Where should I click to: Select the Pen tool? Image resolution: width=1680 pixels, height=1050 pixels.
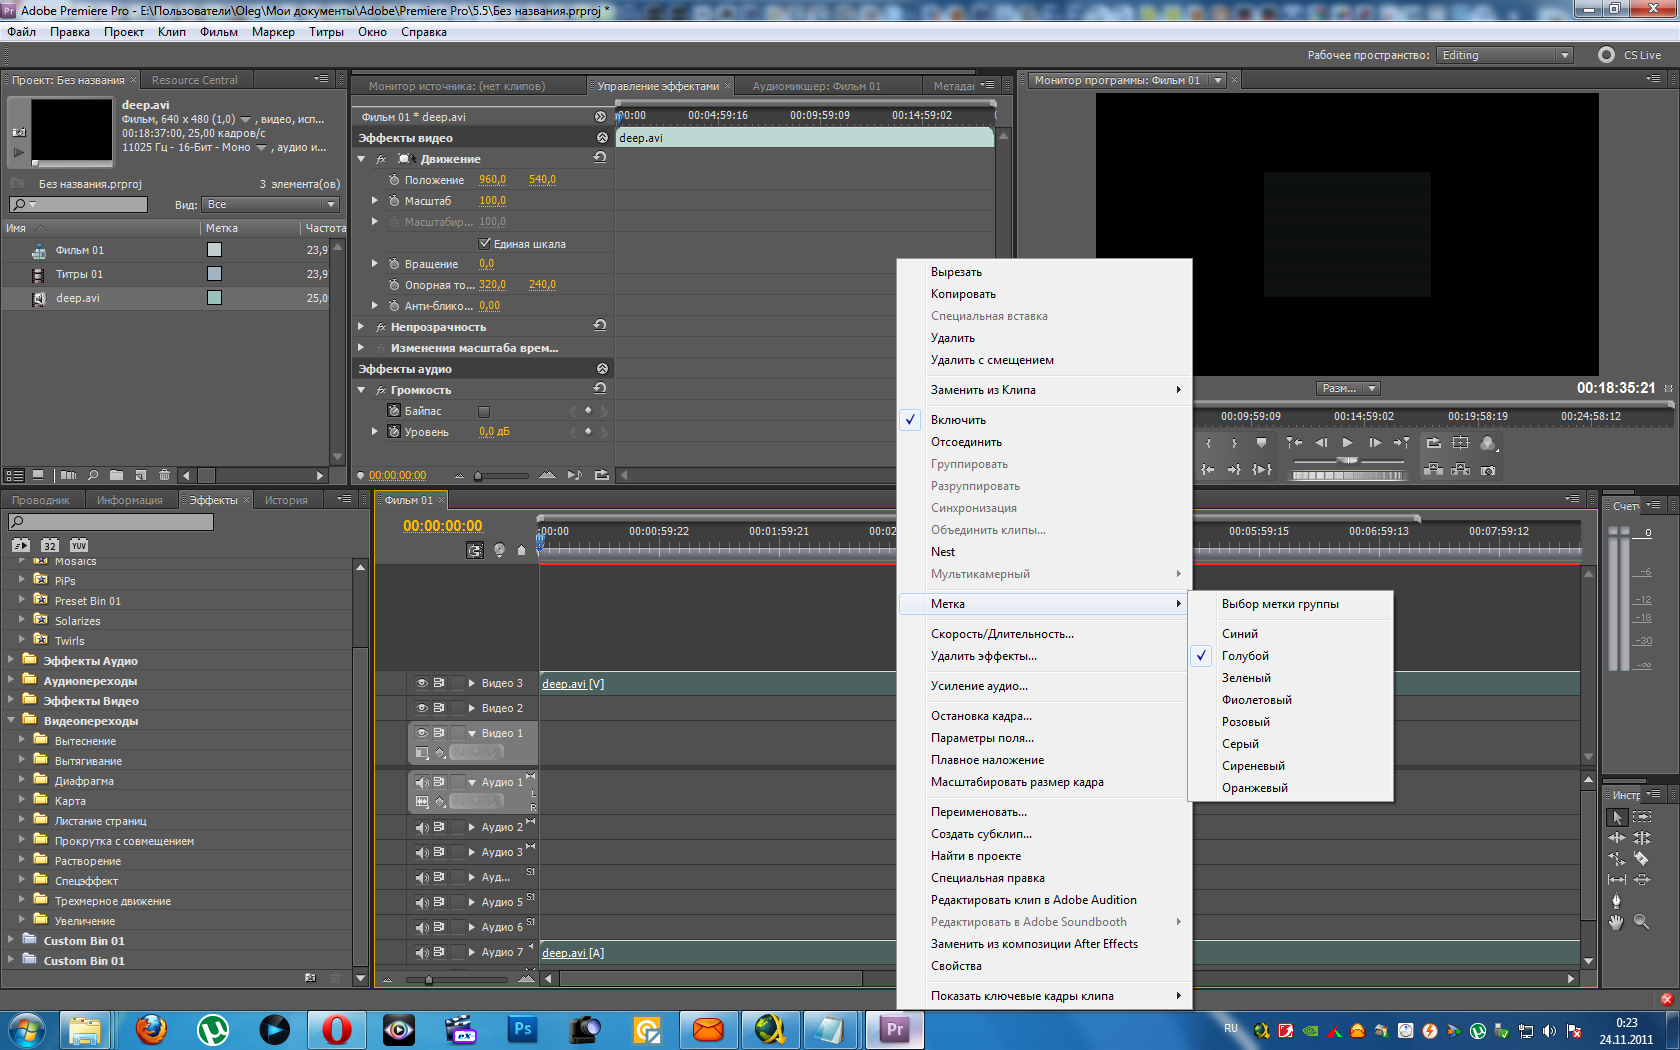coord(1617,901)
